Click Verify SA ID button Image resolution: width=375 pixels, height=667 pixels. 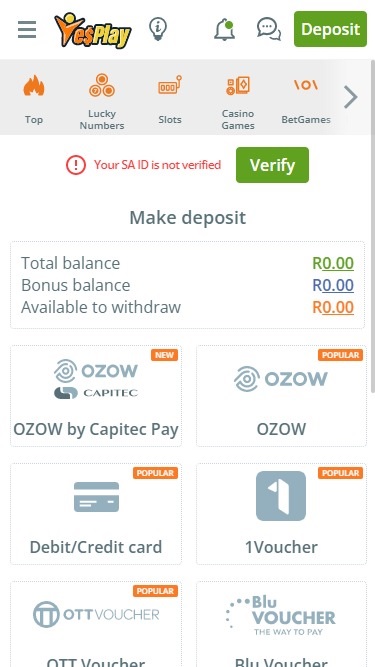click(273, 165)
